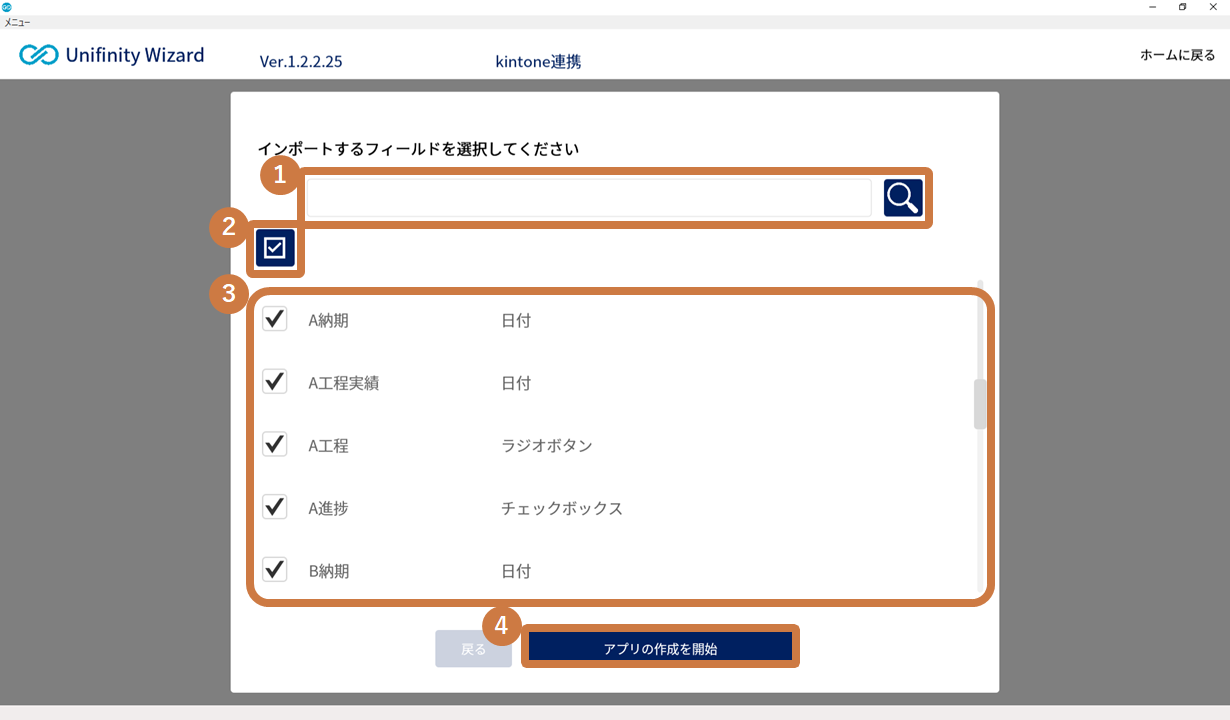Image resolution: width=1230 pixels, height=720 pixels.
Task: Toggle the select-all fields checkbox icon
Action: pyautogui.click(x=275, y=248)
